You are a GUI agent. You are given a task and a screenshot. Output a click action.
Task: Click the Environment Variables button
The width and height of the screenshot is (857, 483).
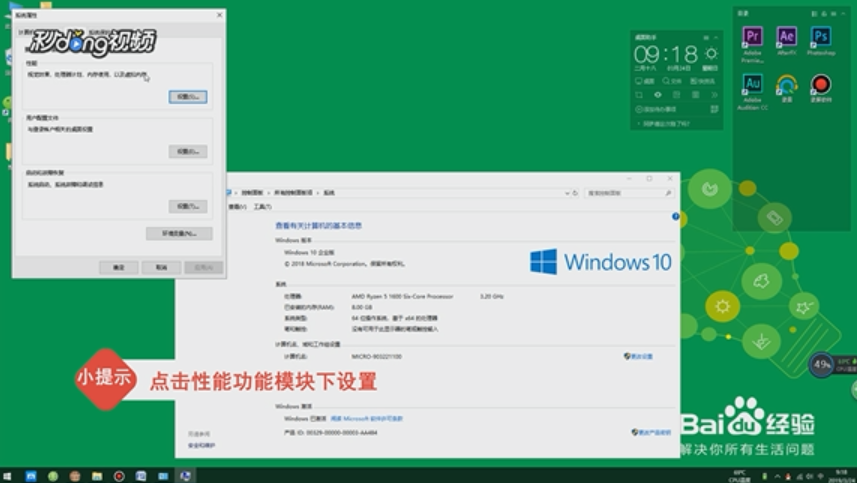point(179,233)
